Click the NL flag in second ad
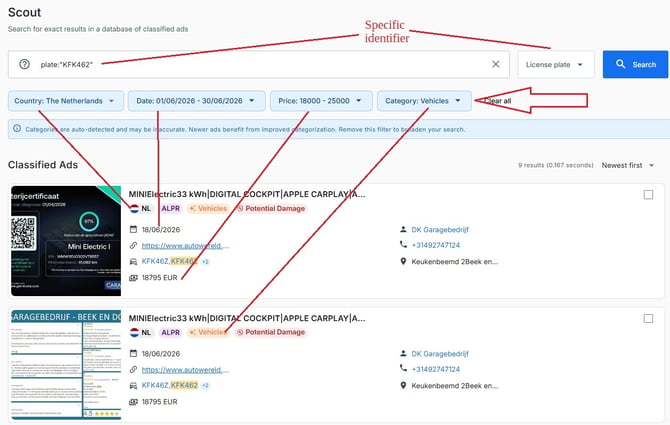 (135, 332)
